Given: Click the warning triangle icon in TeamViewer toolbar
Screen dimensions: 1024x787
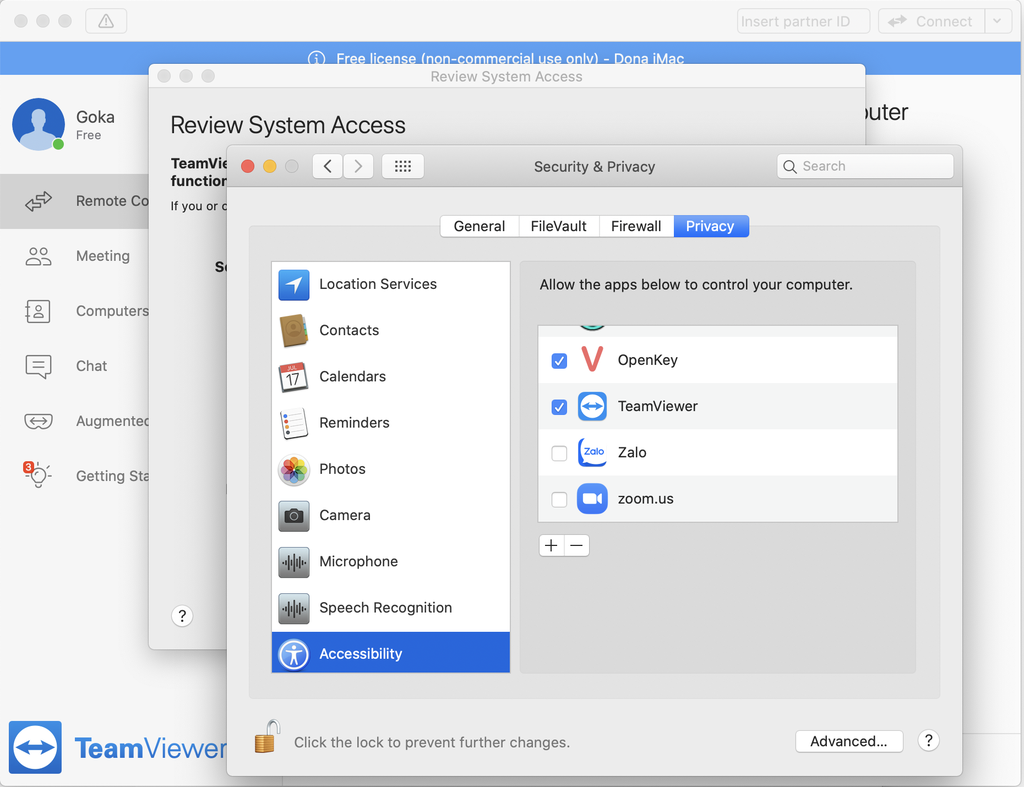Looking at the screenshot, I should (106, 22).
